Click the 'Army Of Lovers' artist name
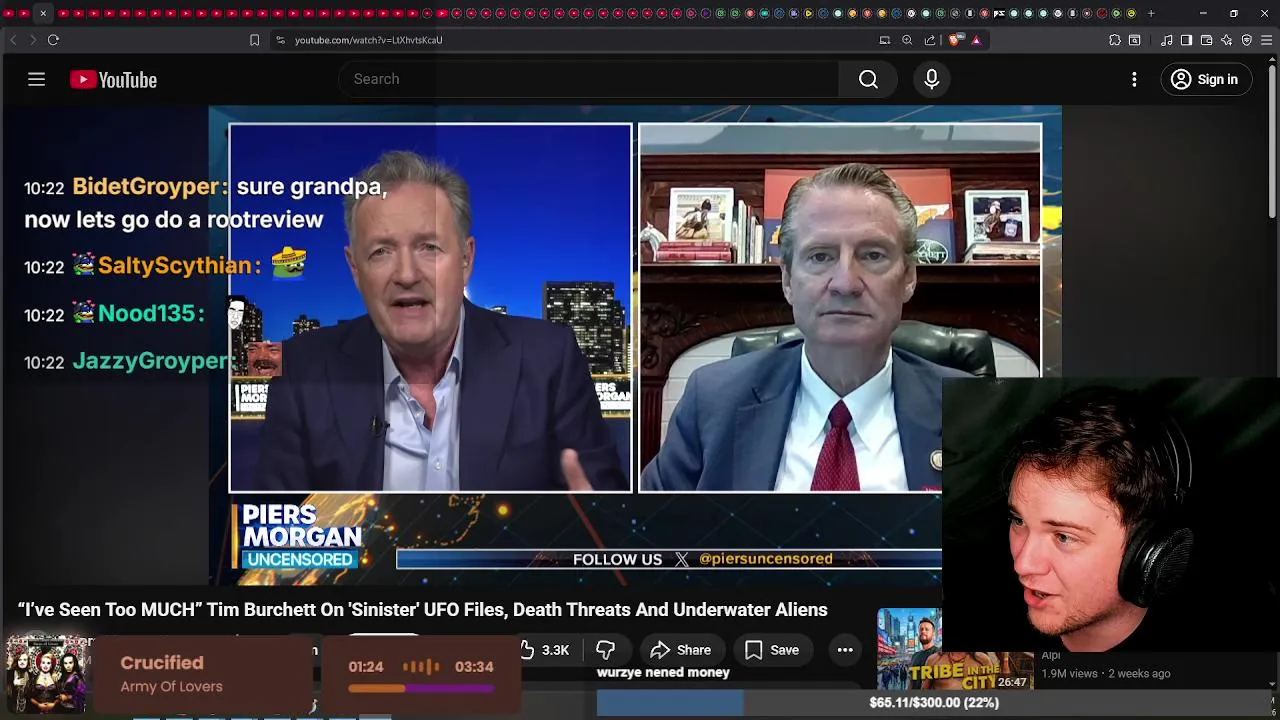 pyautogui.click(x=171, y=687)
